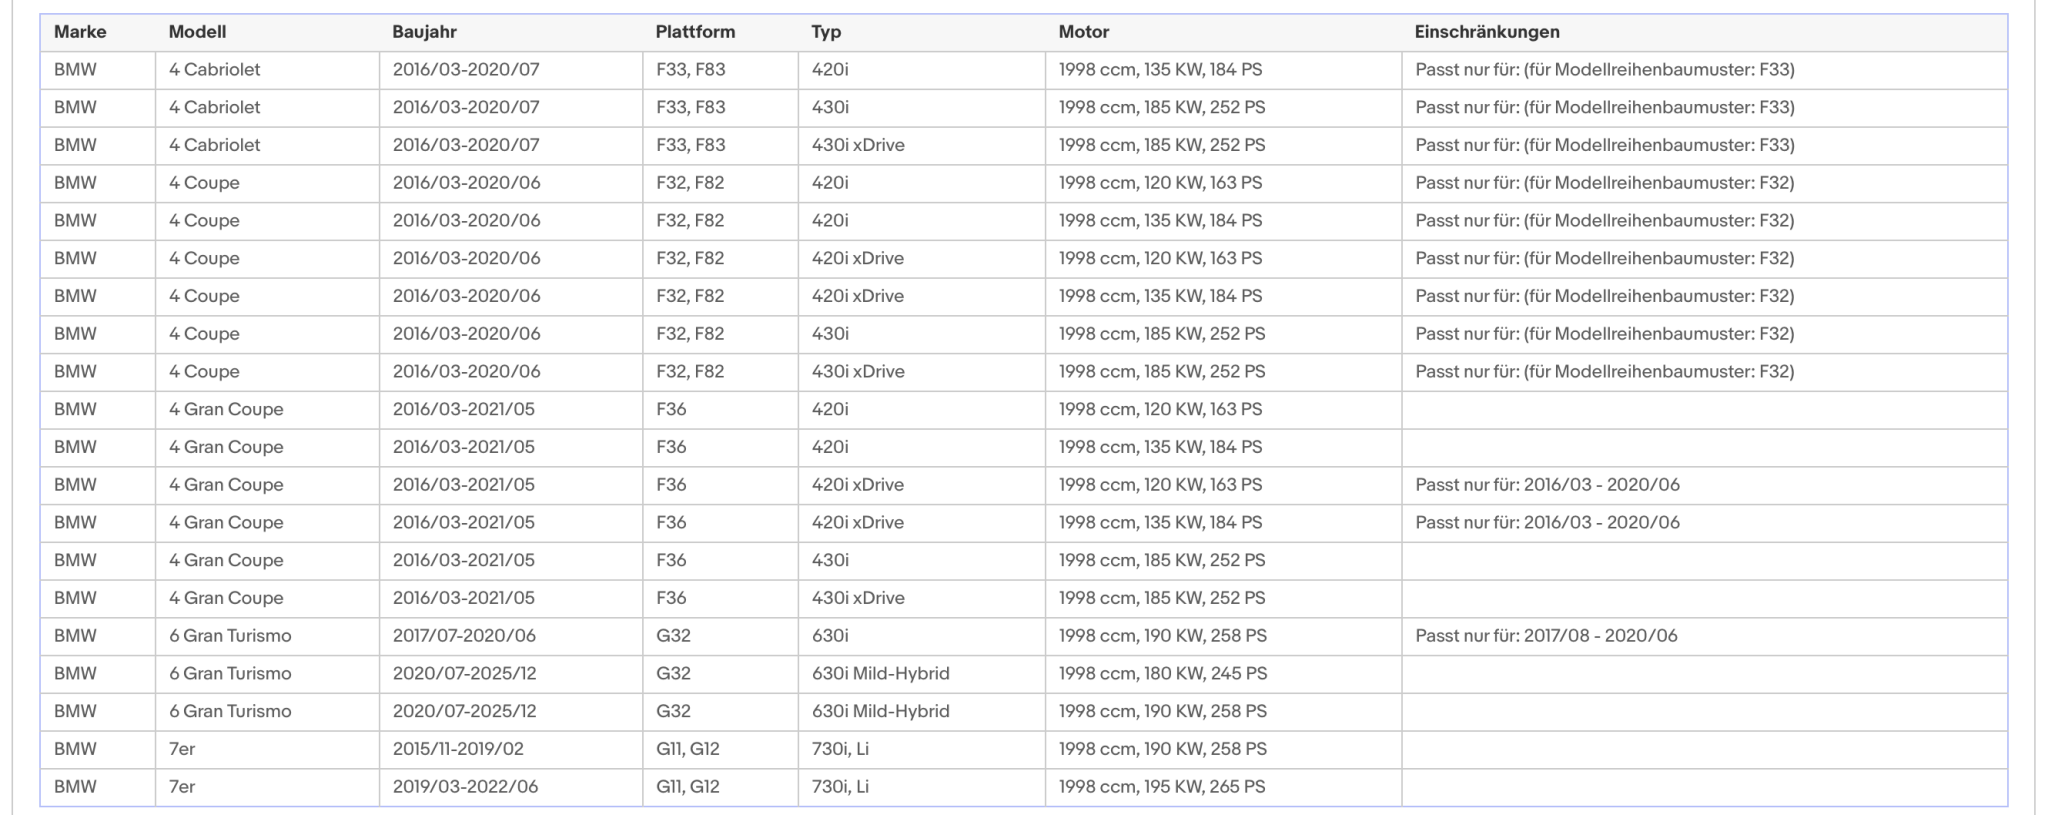Select "2016/03-2021/05" in Gran Coupe 430i xDrive row
The image size is (2048, 815).
coord(464,598)
